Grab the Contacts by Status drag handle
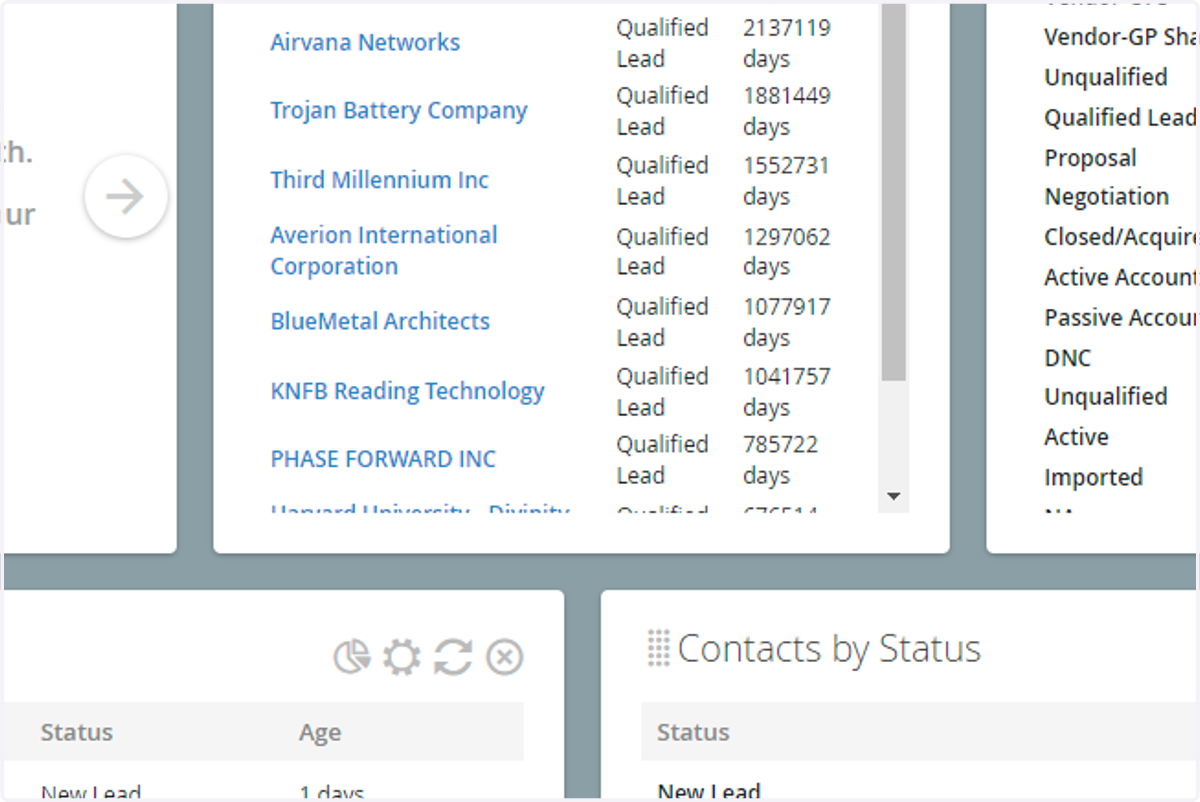 [658, 648]
